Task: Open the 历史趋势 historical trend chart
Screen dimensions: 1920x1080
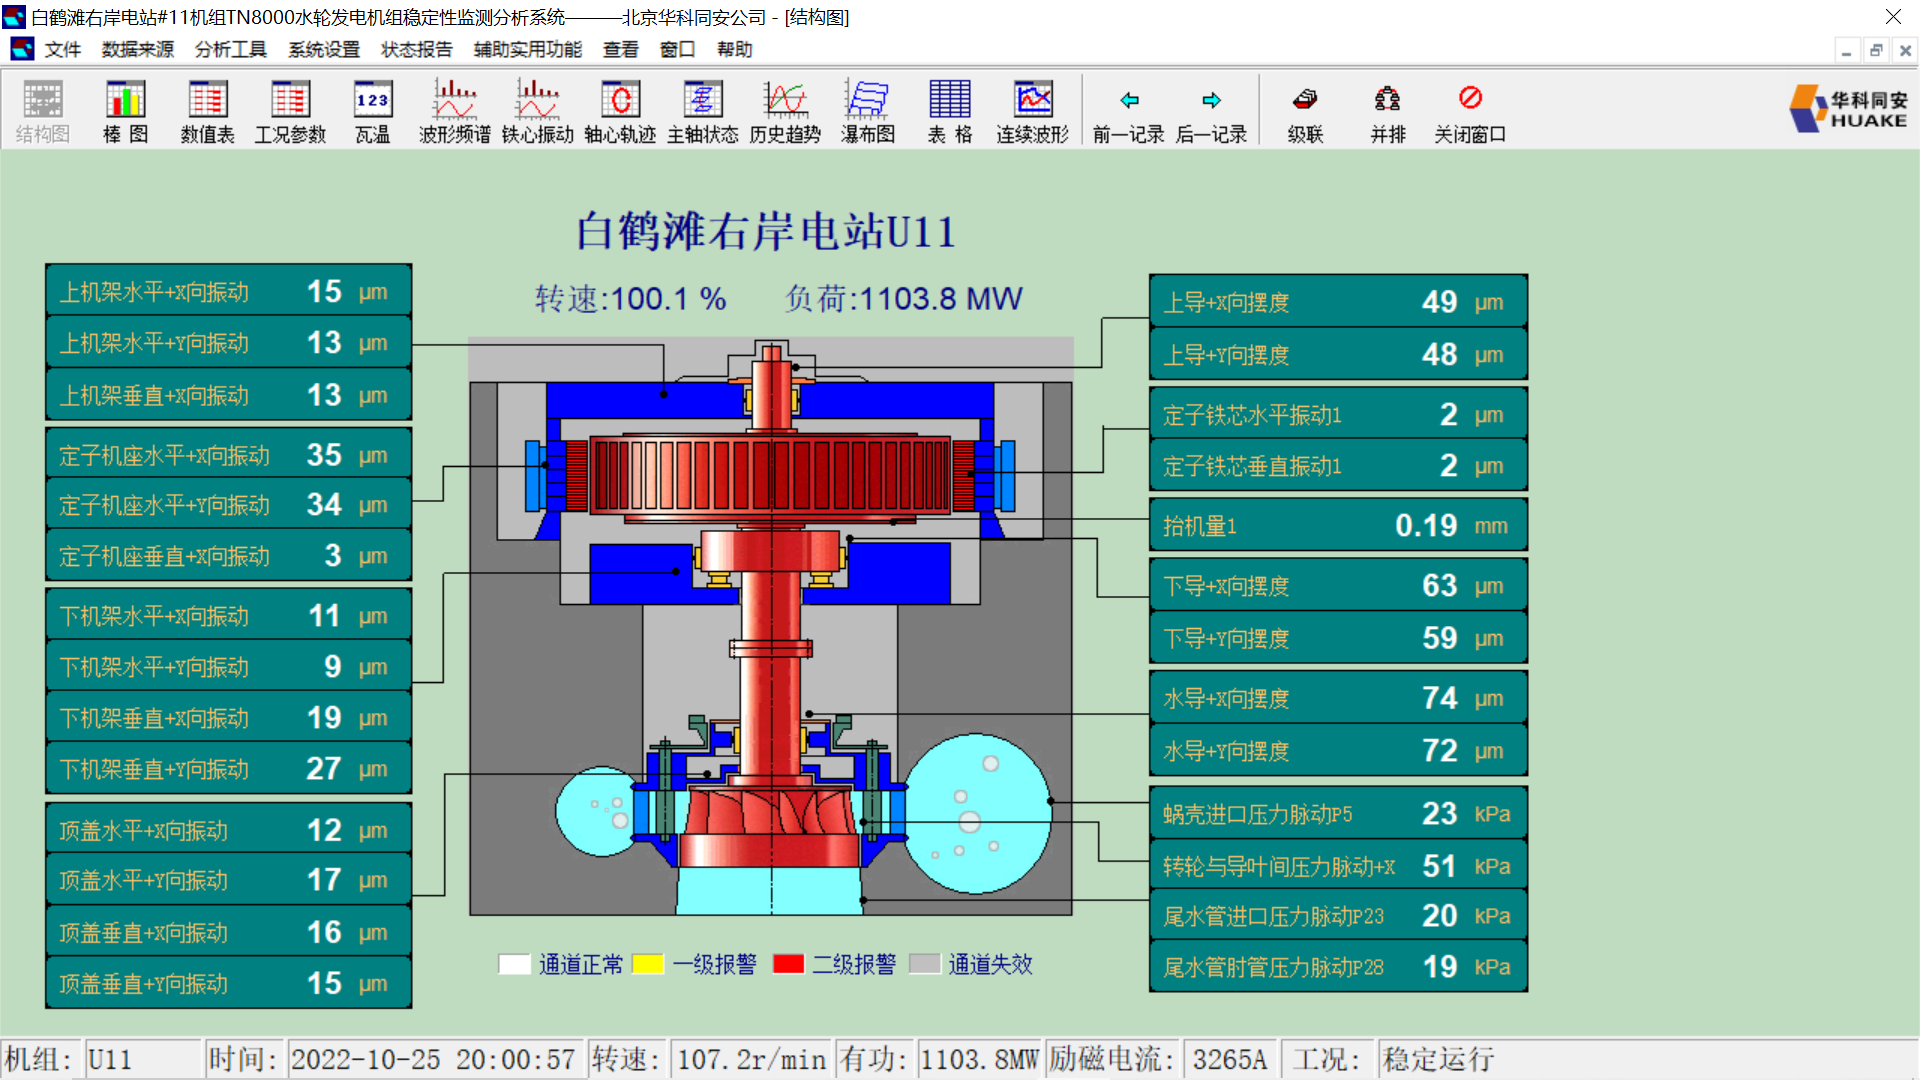Action: [x=784, y=110]
